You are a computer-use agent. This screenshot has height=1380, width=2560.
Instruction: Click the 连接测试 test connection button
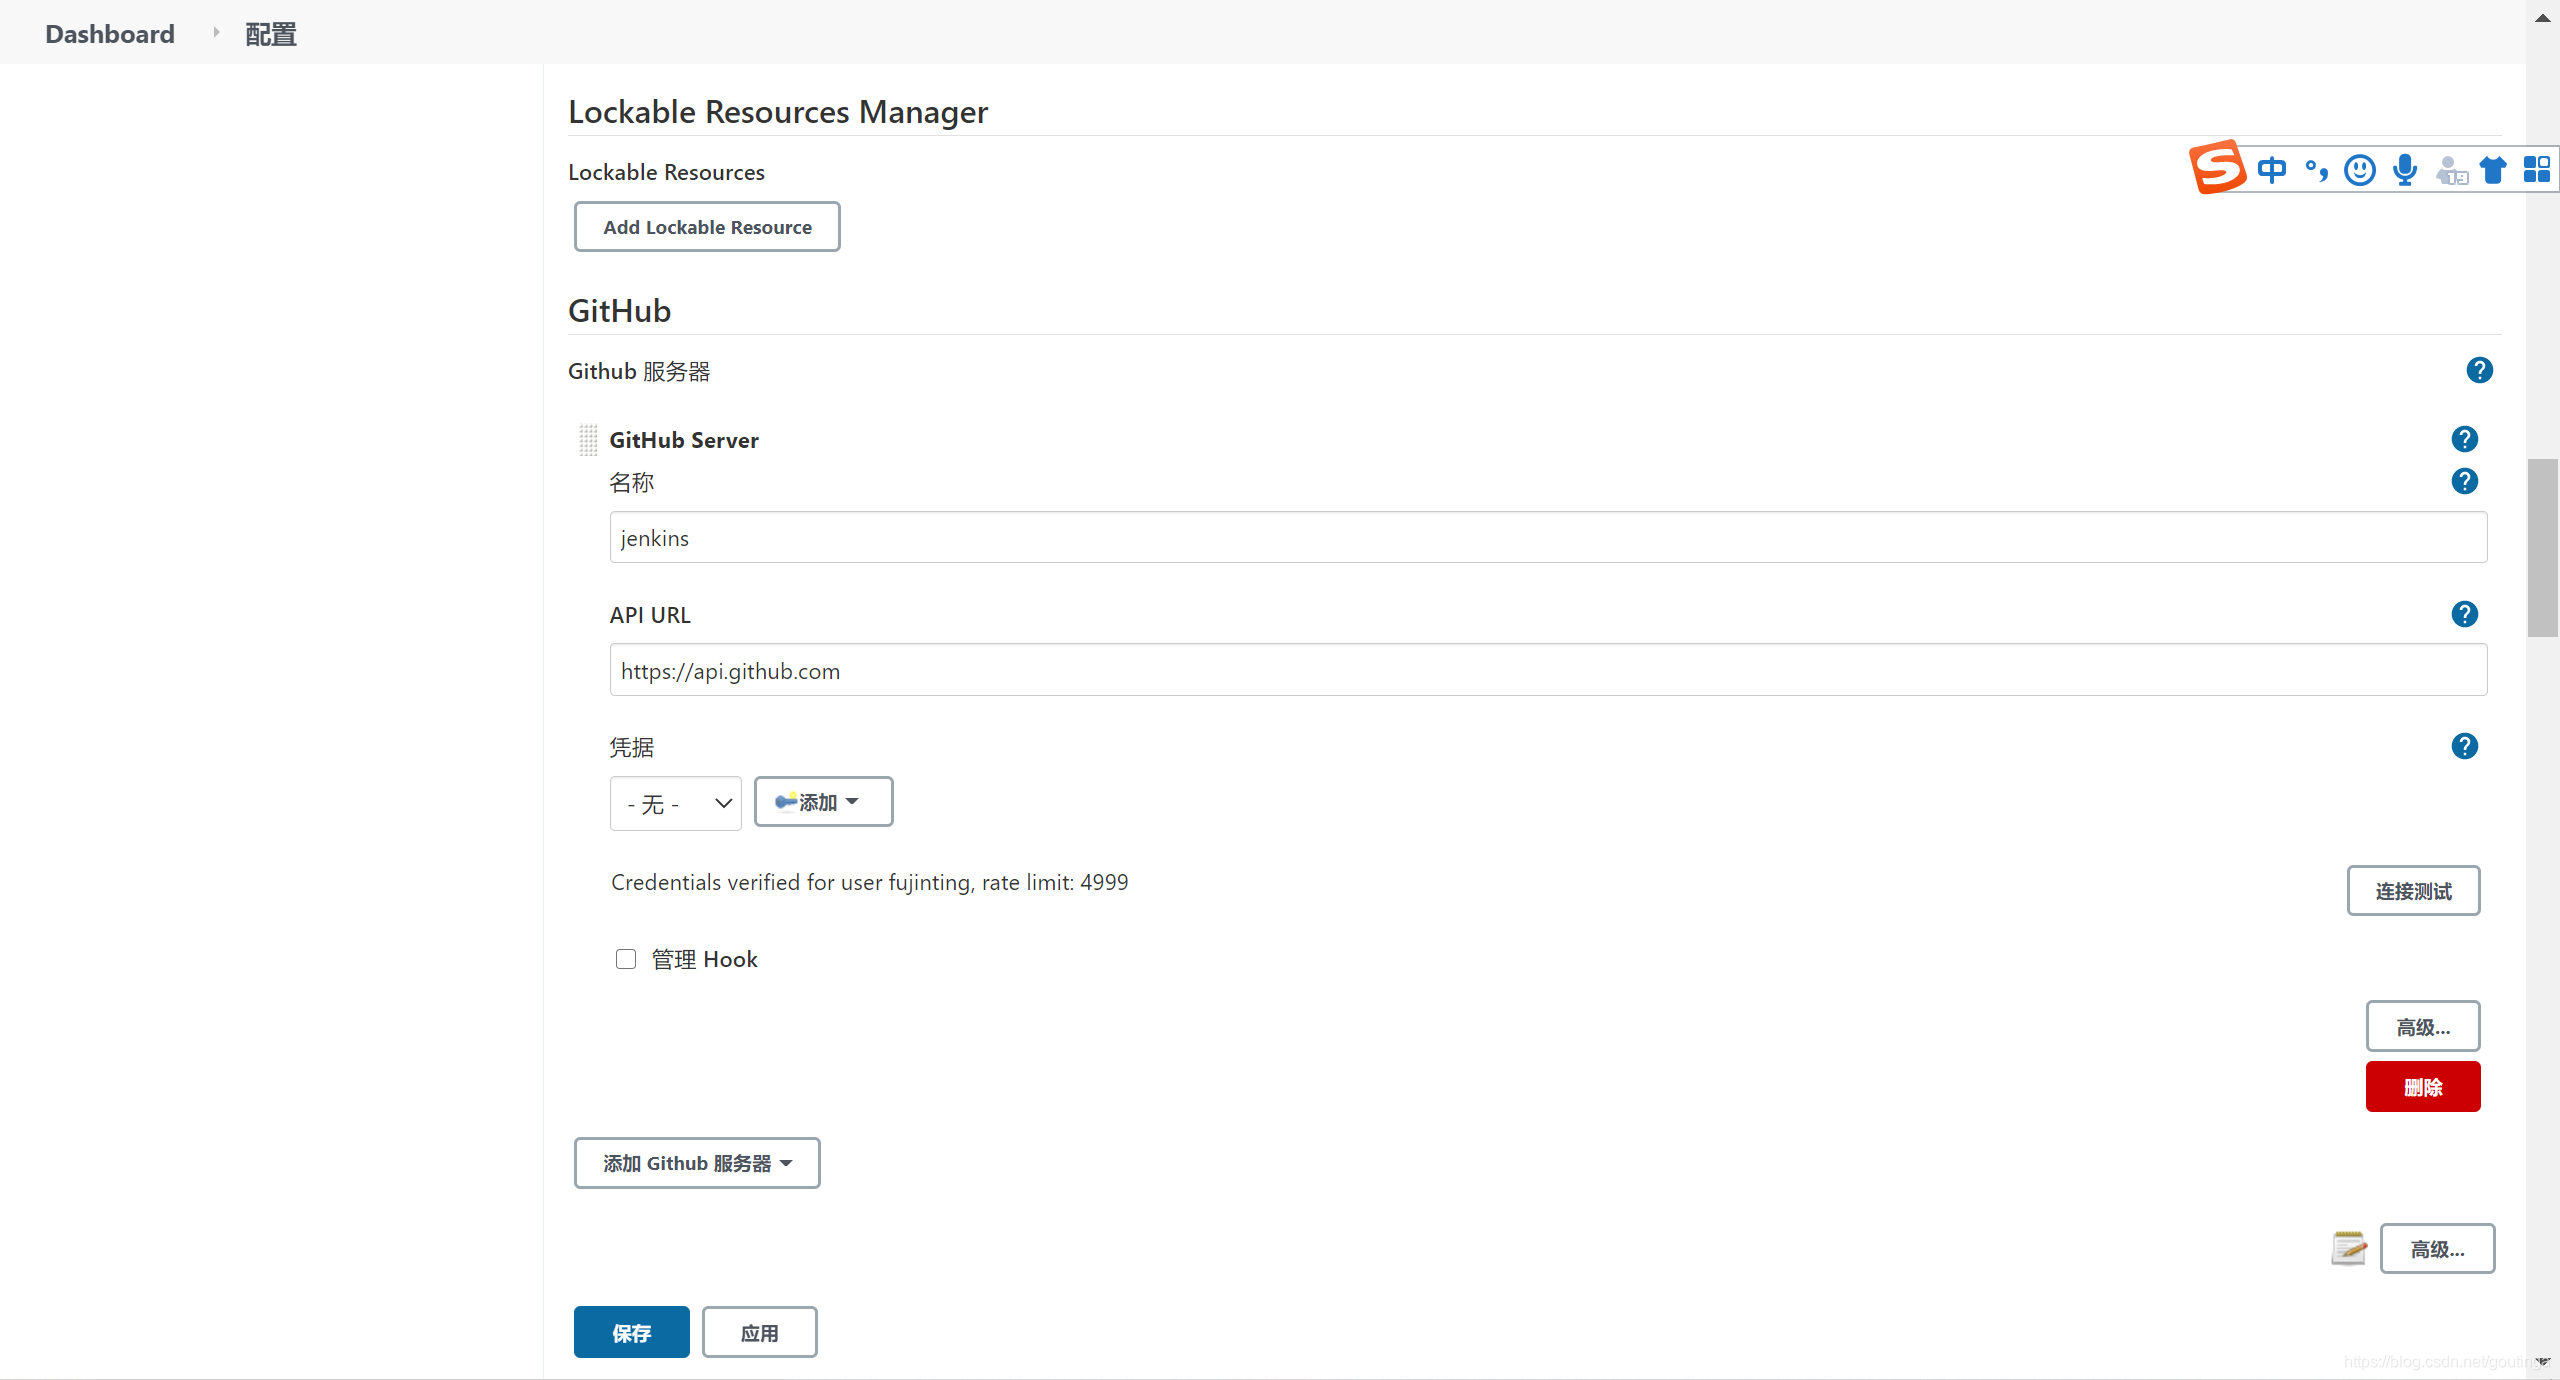2413,891
